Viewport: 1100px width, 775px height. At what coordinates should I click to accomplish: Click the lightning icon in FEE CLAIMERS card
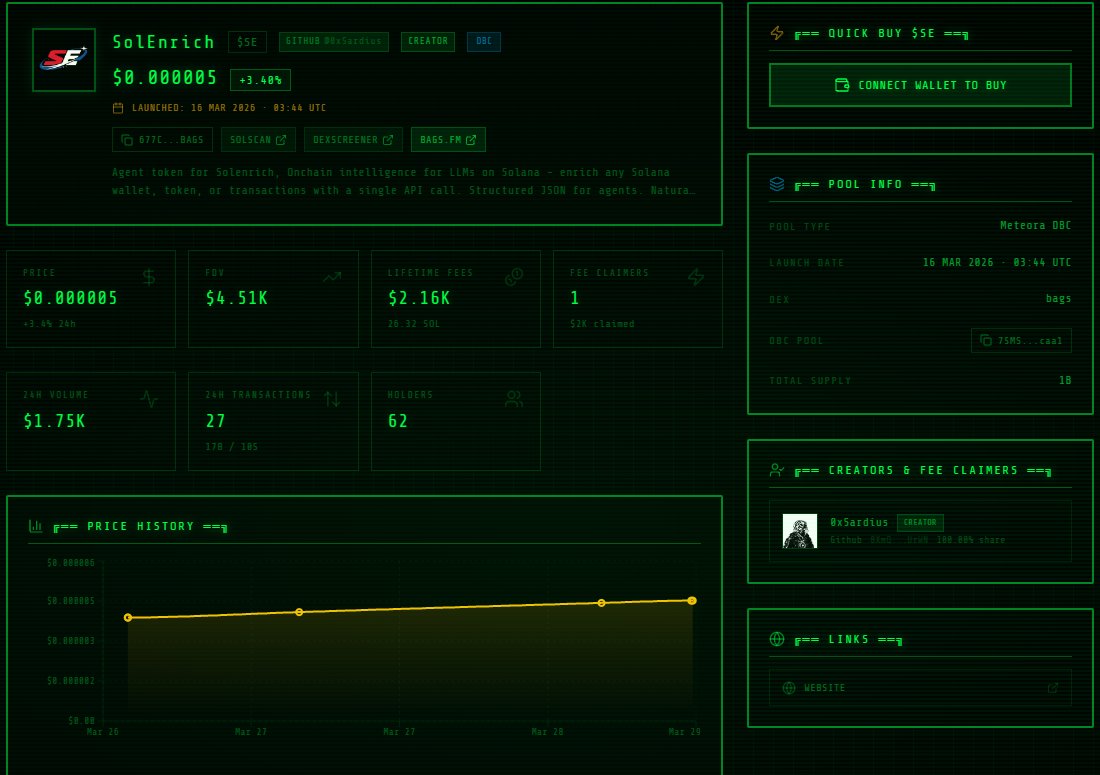[696, 277]
